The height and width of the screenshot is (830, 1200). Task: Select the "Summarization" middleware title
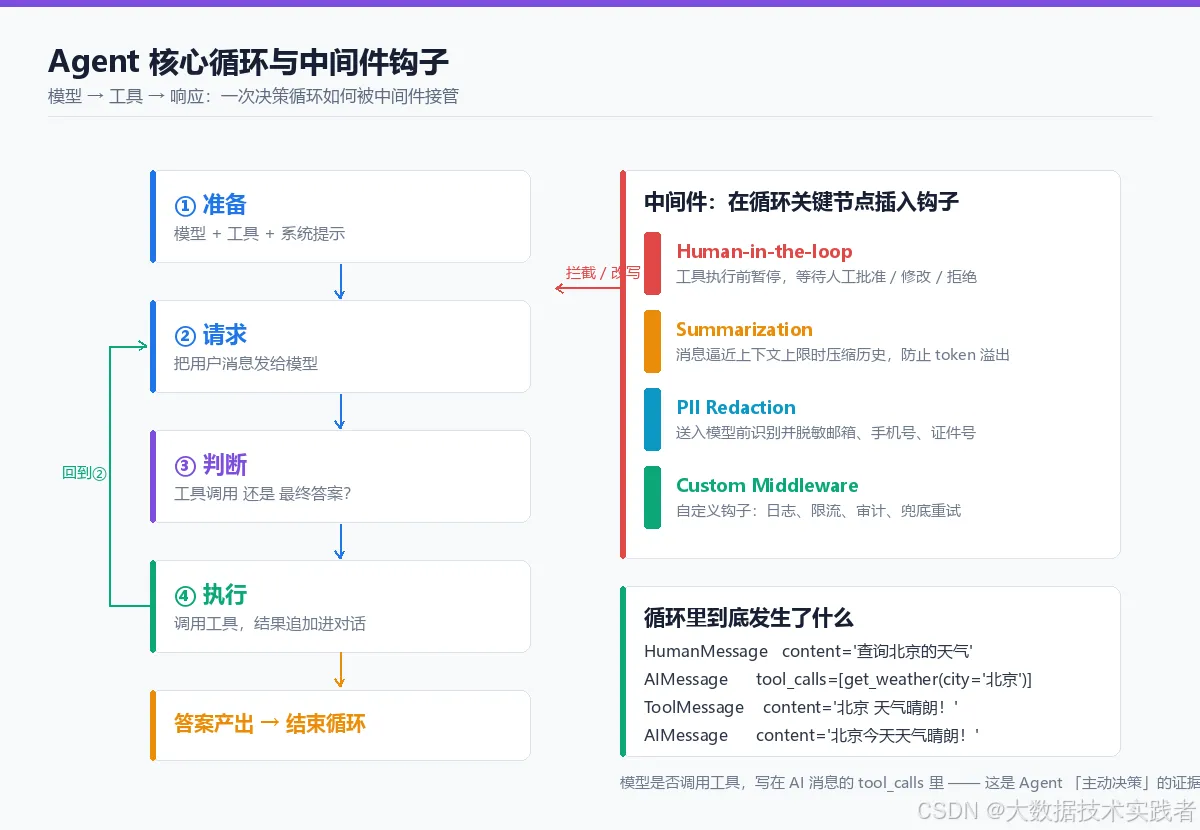pos(744,330)
